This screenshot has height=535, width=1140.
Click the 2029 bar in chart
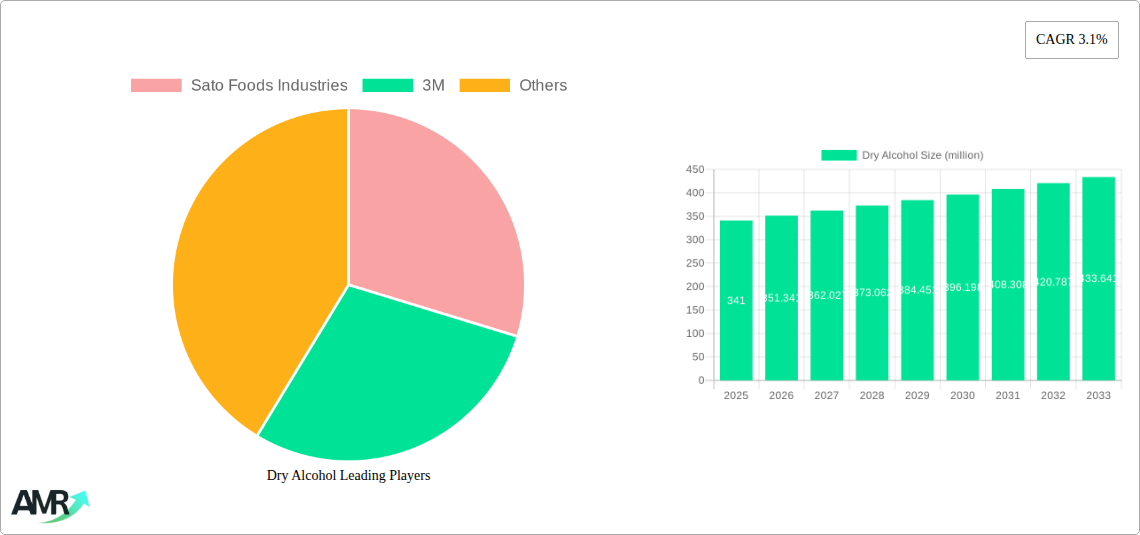click(917, 290)
